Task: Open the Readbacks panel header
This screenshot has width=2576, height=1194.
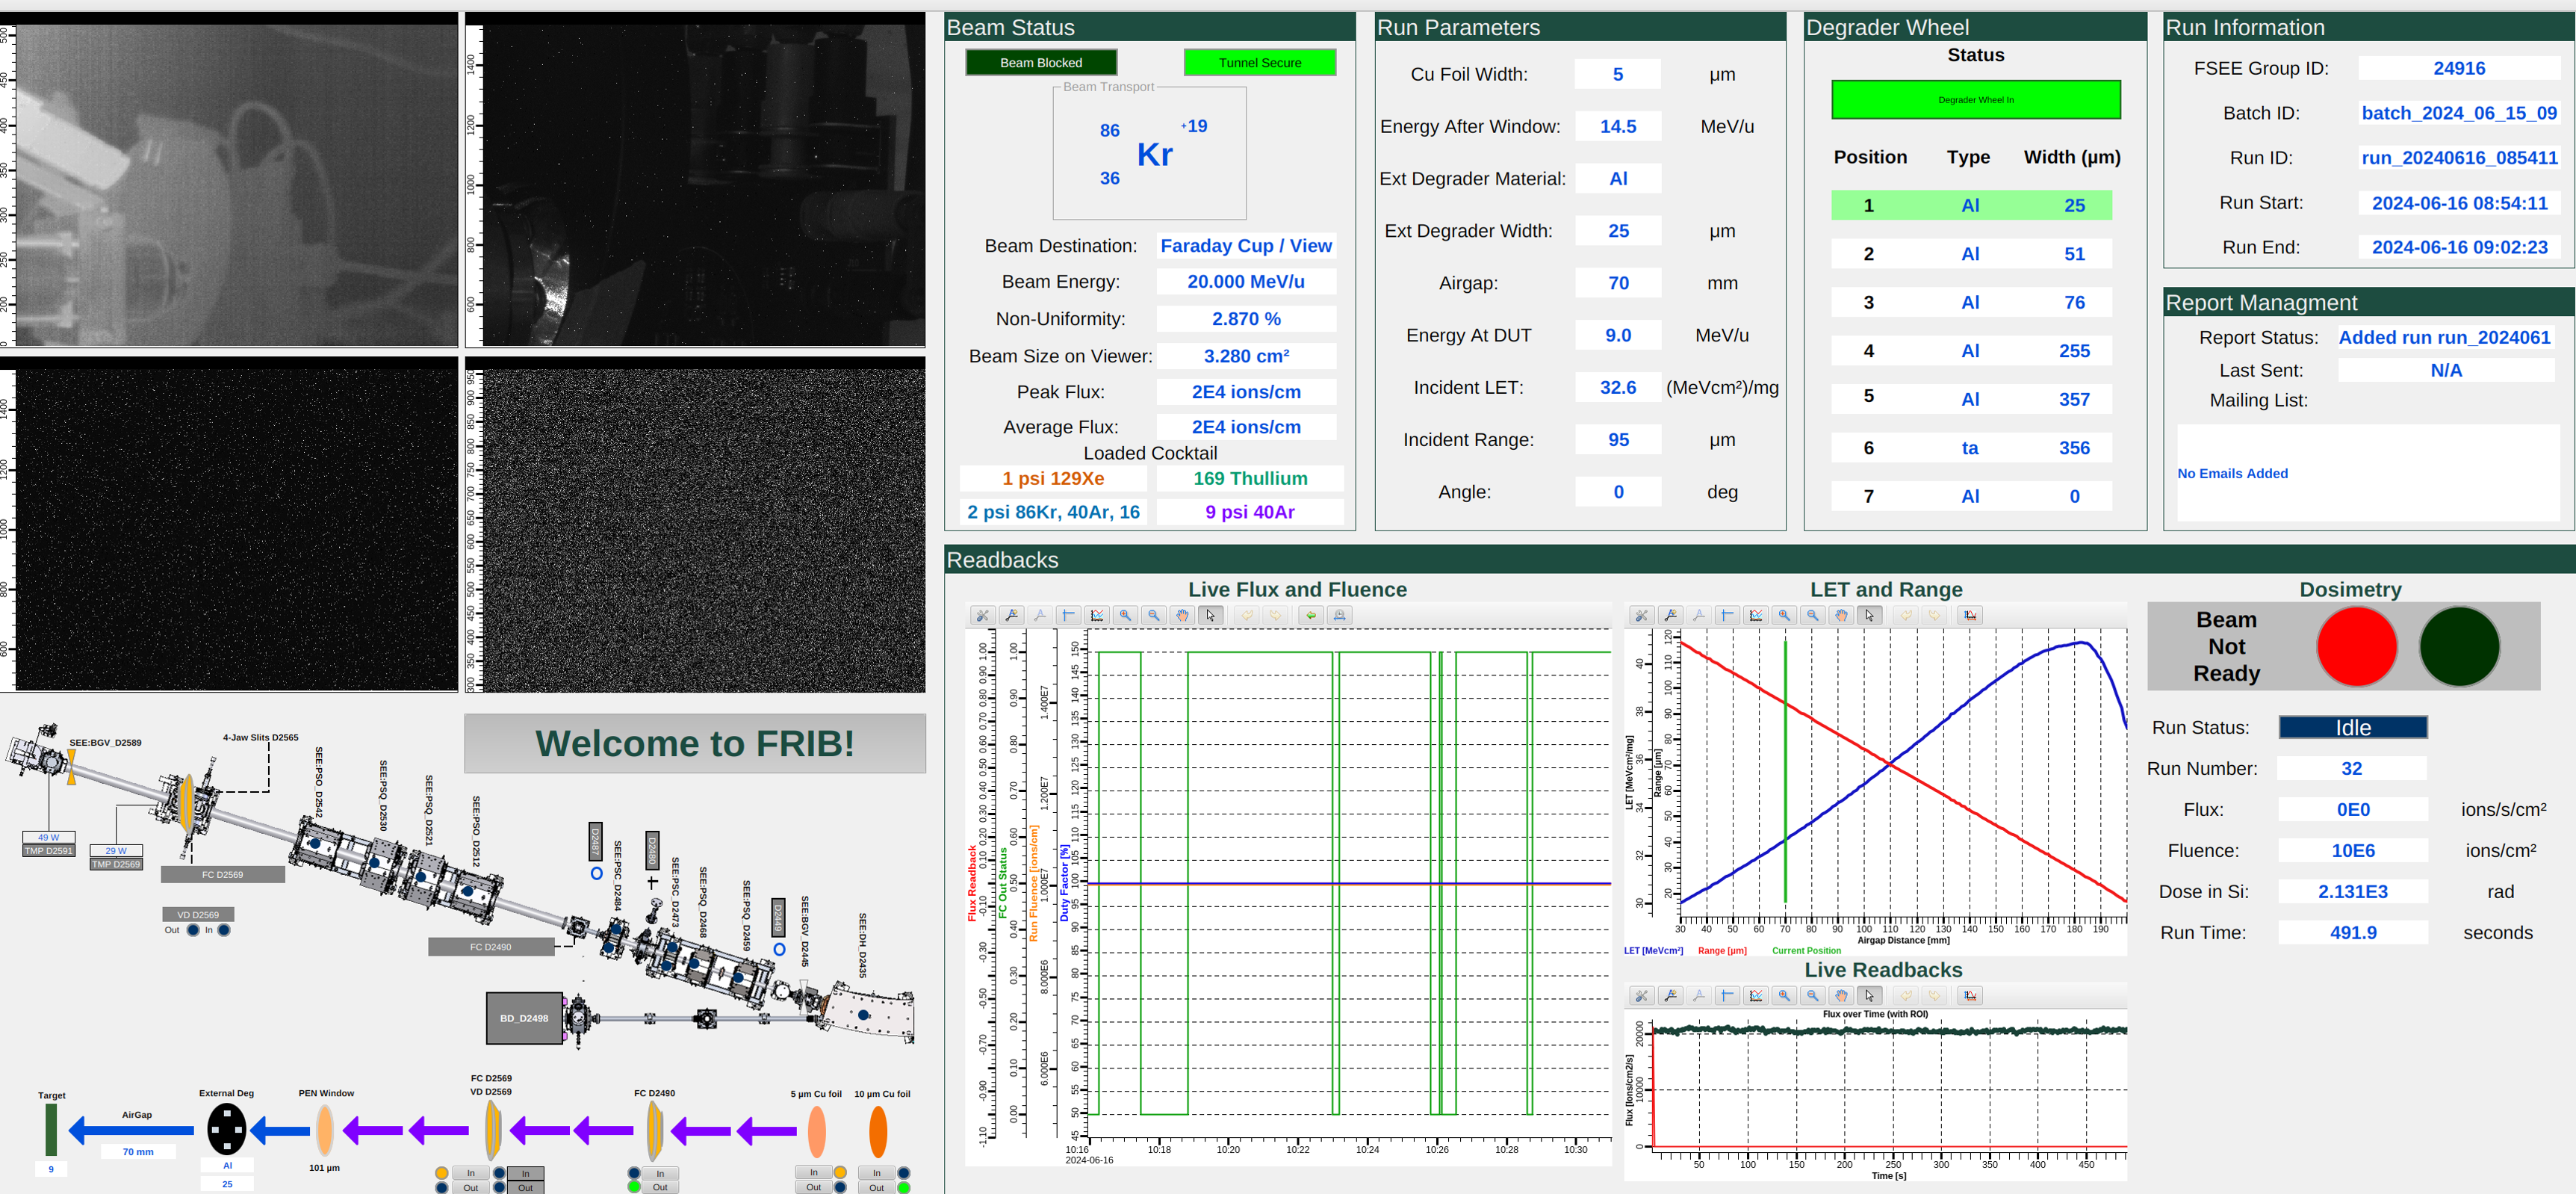Action: 1002,560
